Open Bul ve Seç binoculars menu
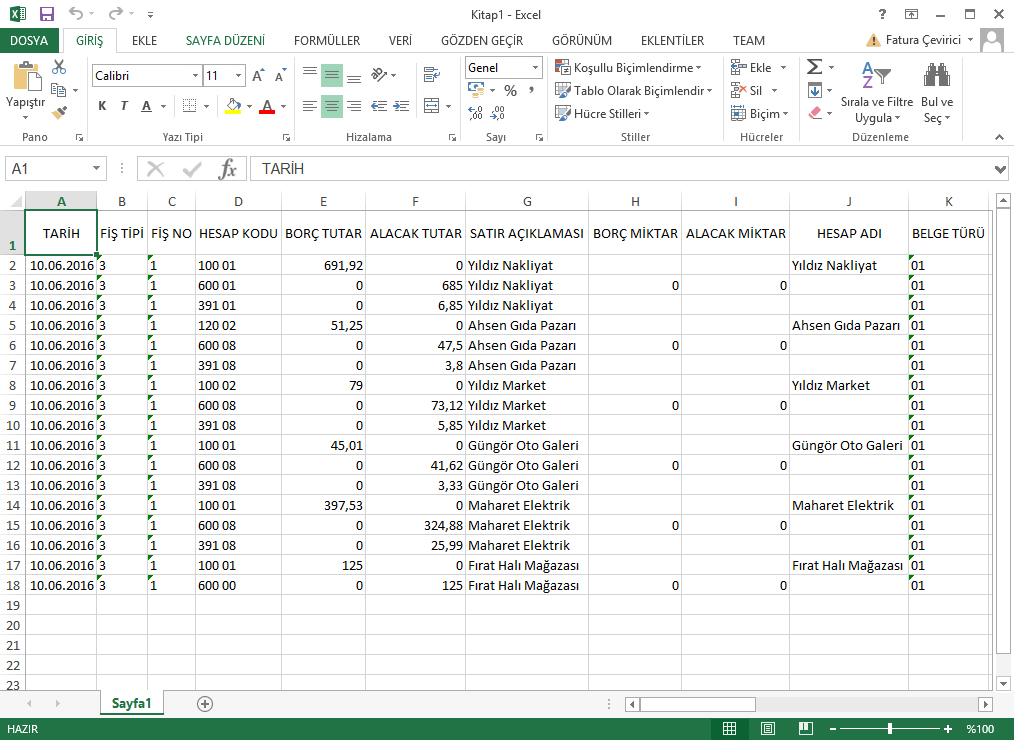Viewport: 1014px width, 740px height. point(937,92)
